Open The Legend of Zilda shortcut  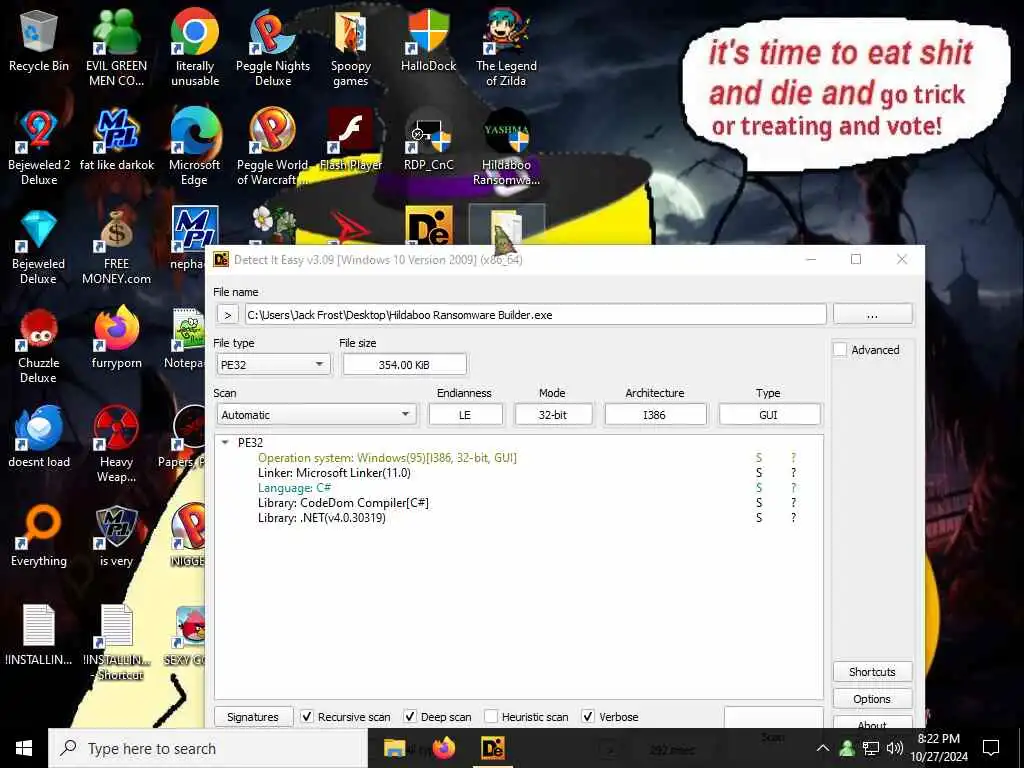506,47
